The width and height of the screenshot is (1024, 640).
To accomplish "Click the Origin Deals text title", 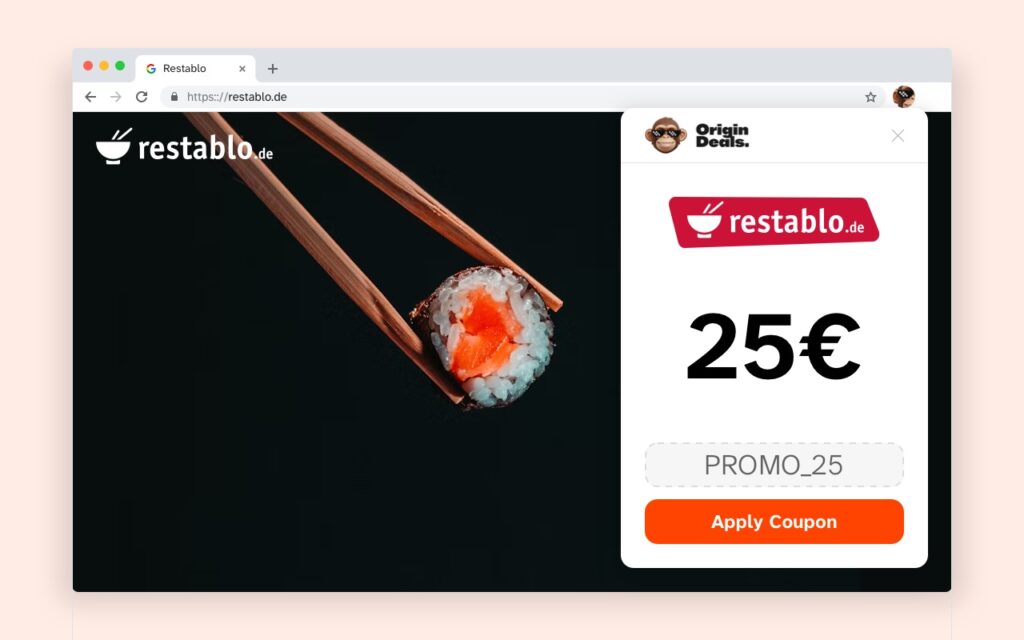I will (722, 135).
